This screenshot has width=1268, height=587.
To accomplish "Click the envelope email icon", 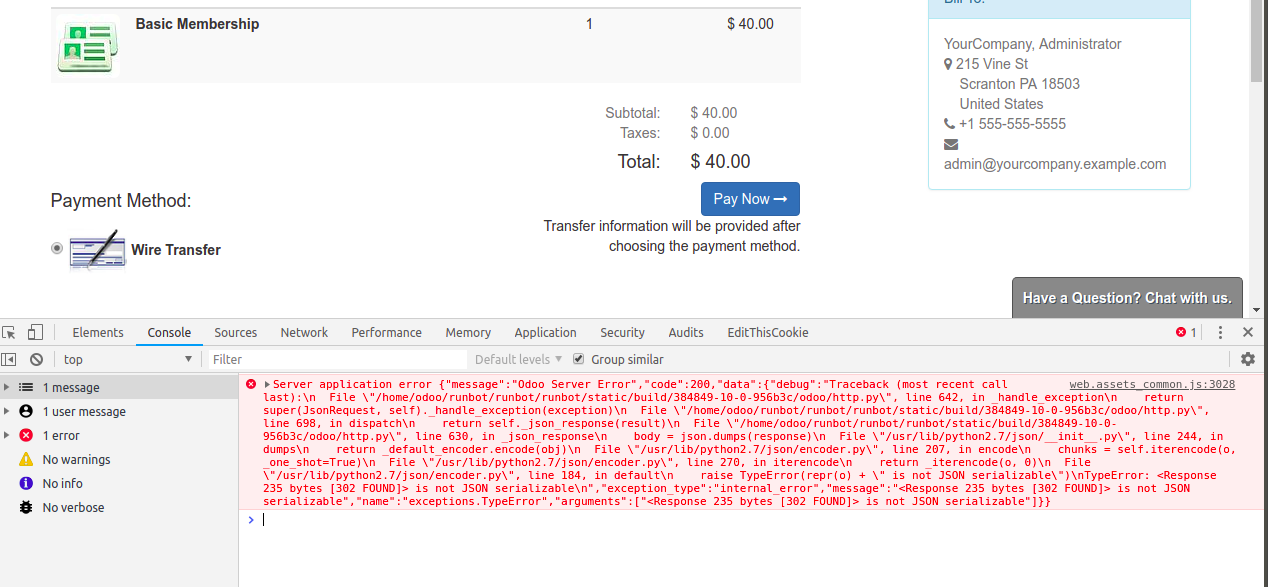I will coord(951,144).
